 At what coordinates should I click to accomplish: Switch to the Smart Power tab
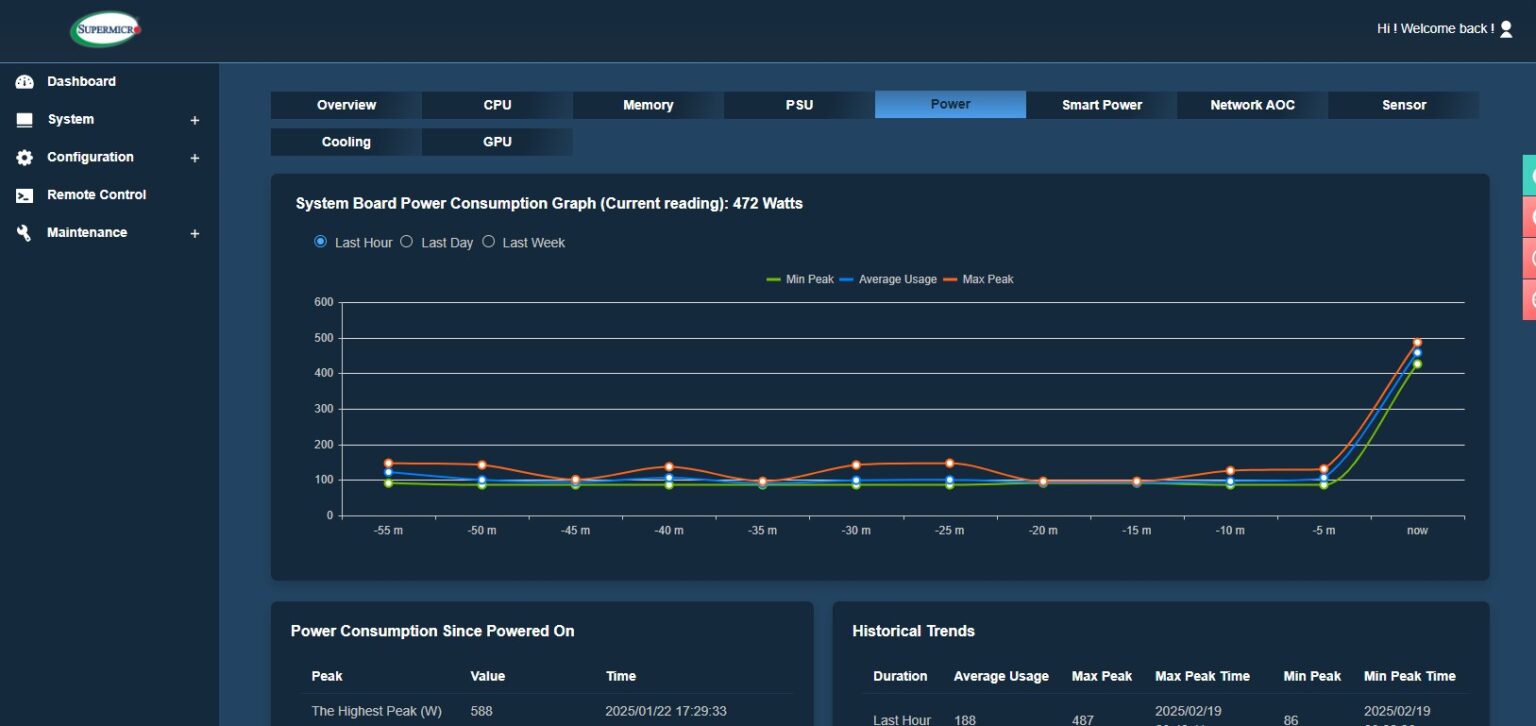pyautogui.click(x=1101, y=105)
